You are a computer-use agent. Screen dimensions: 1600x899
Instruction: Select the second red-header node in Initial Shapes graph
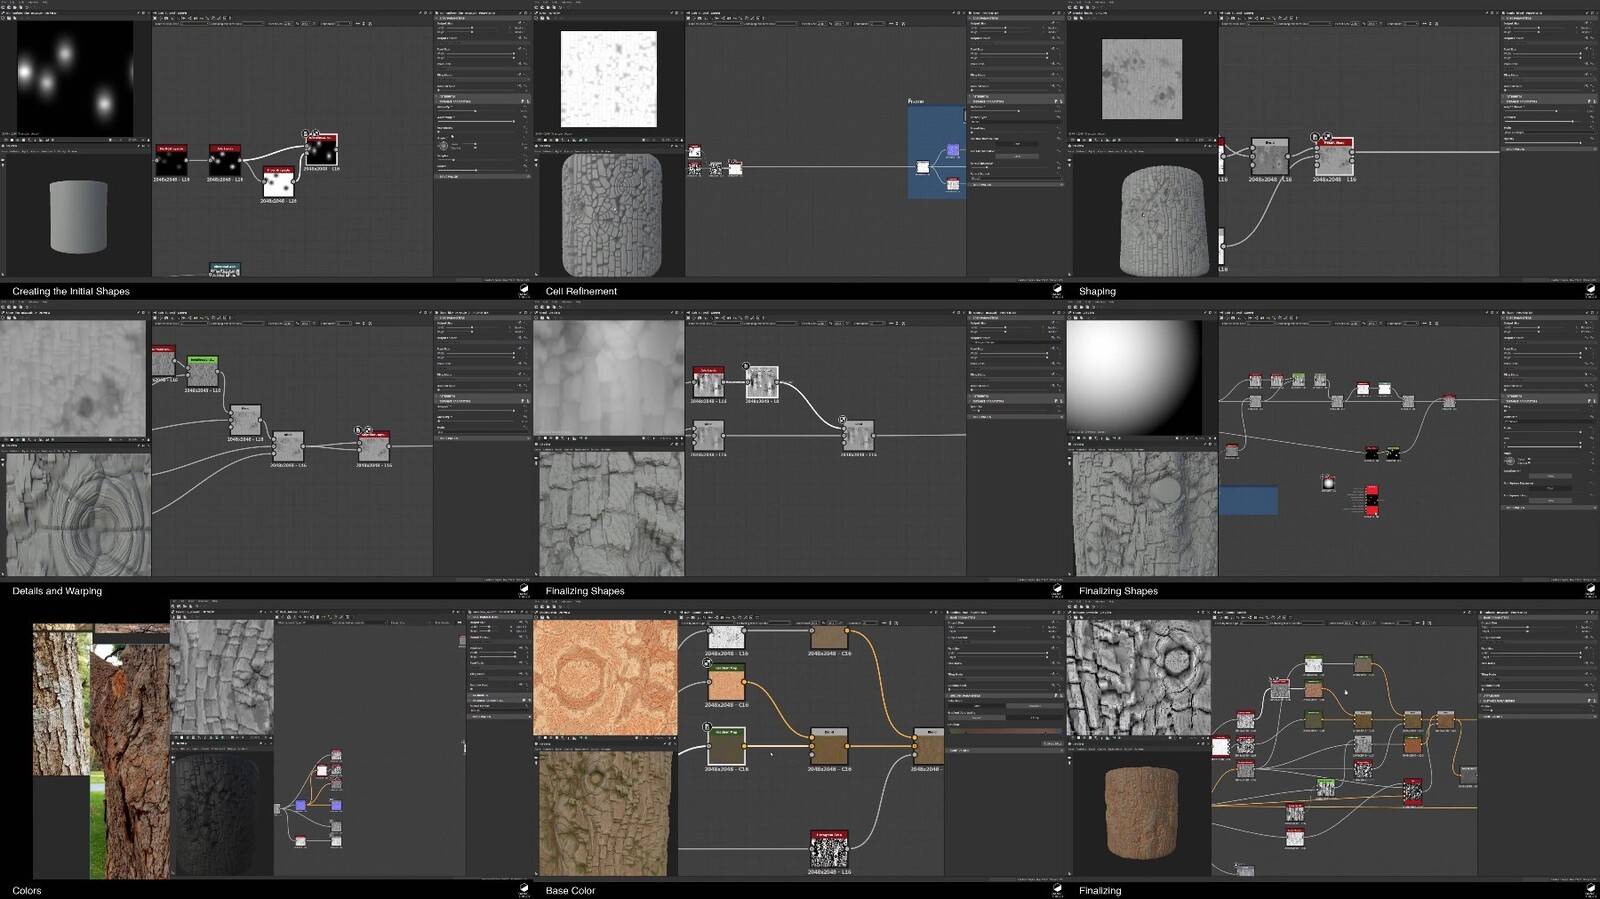[225, 161]
